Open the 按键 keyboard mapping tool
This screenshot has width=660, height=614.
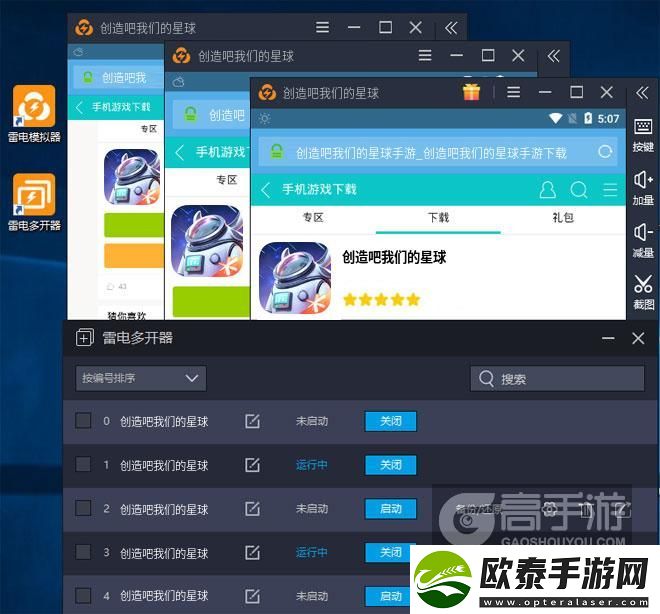[x=643, y=135]
